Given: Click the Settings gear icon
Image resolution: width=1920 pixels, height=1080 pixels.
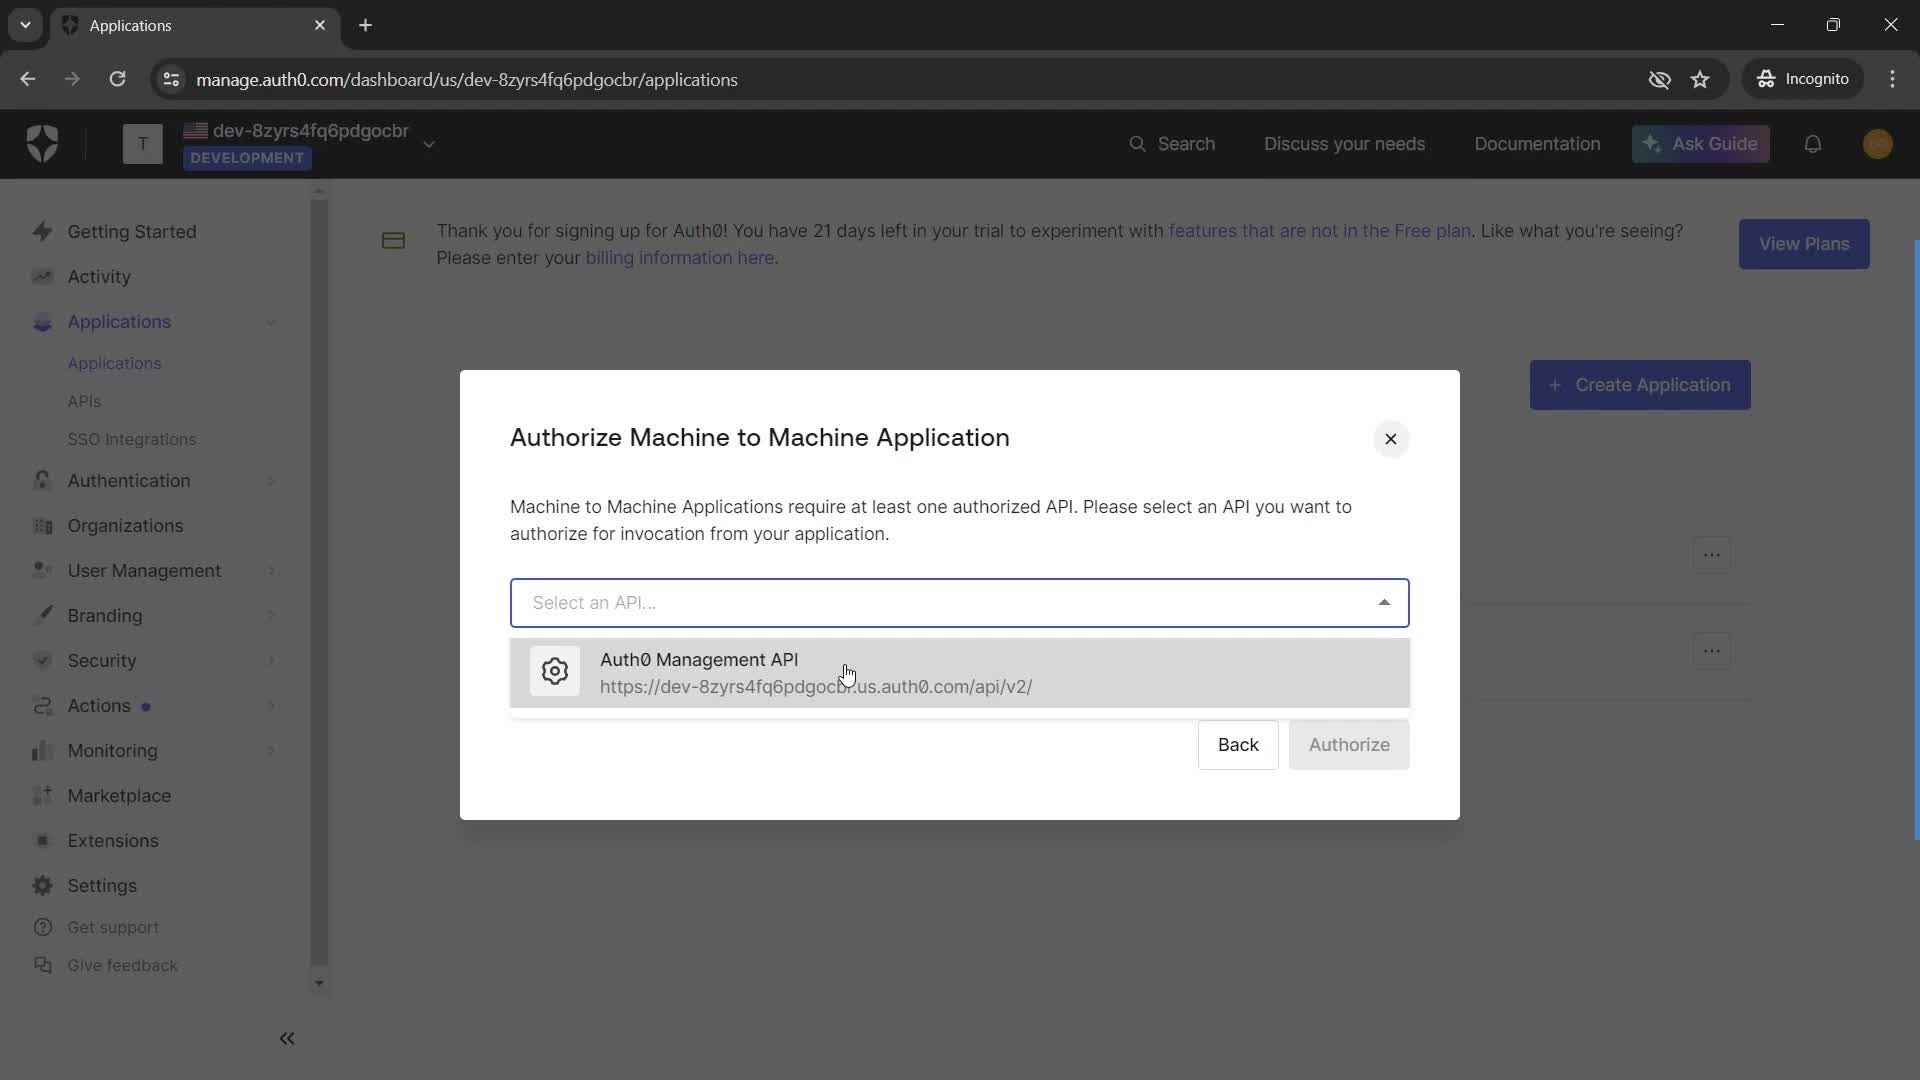Looking at the screenshot, I should [x=42, y=885].
